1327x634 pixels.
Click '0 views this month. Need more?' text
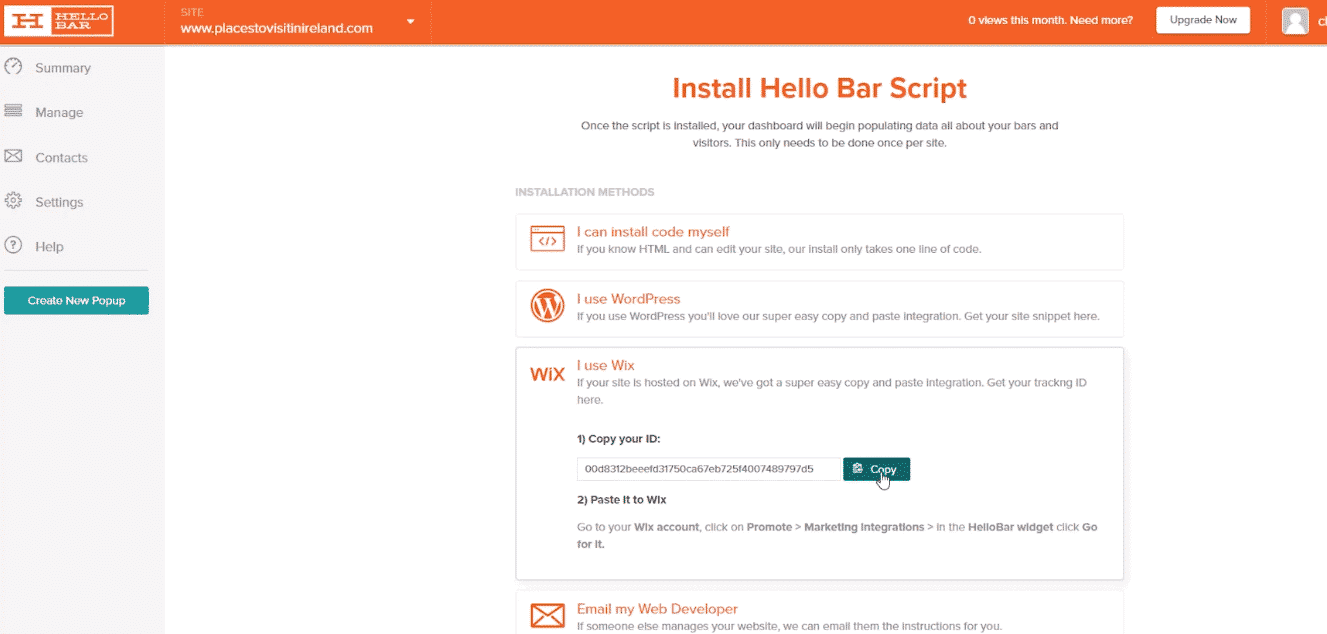(x=1050, y=20)
